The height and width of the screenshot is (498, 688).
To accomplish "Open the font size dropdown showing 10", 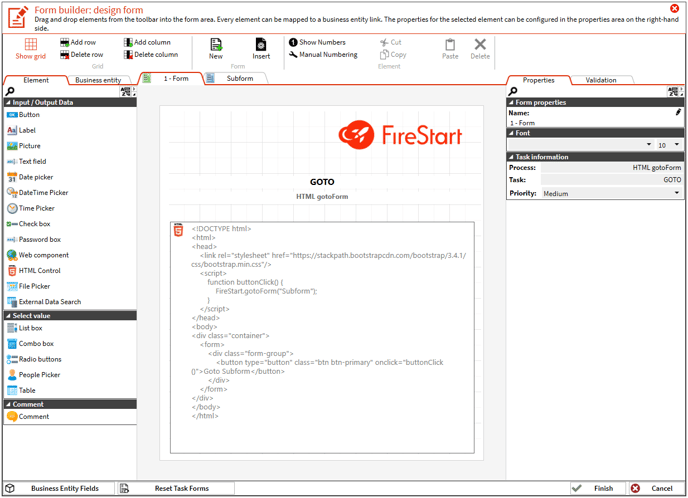I will (x=669, y=145).
